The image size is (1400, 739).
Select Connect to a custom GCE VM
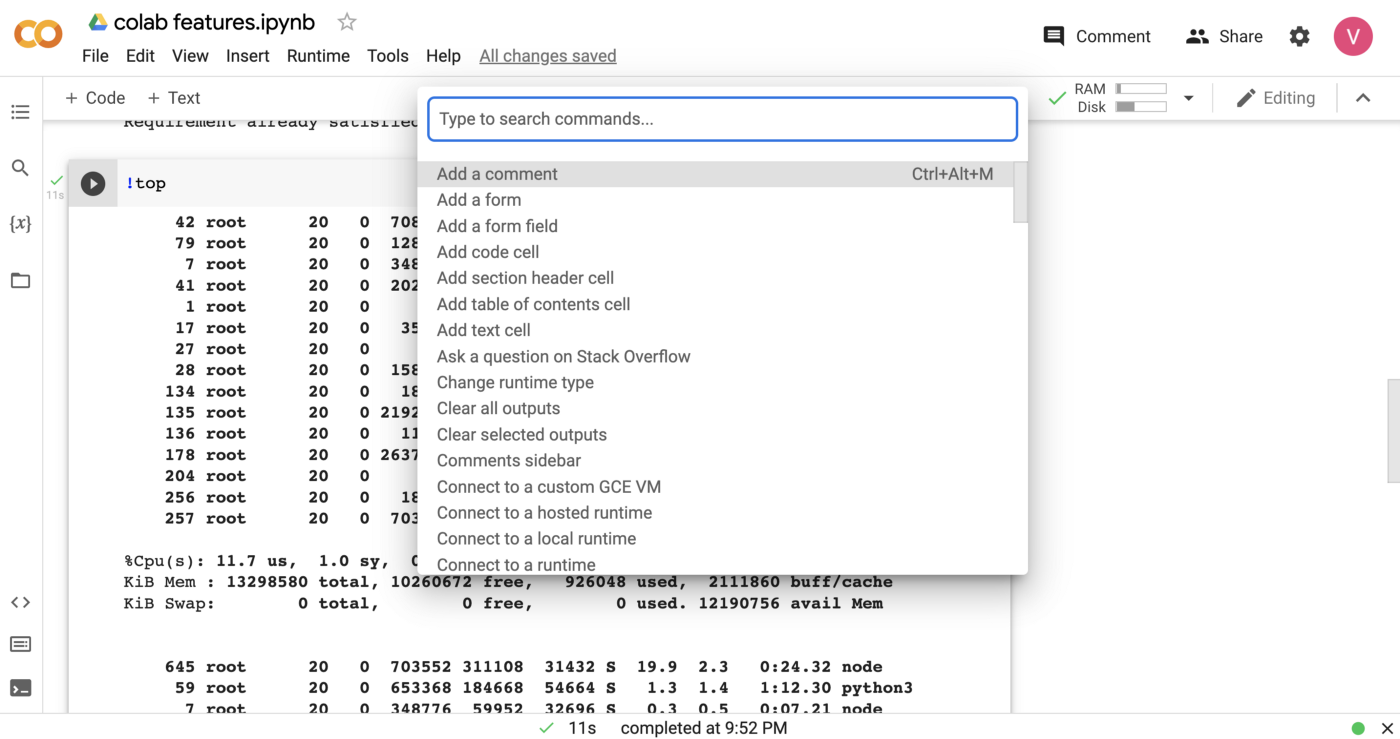[x=715, y=486]
